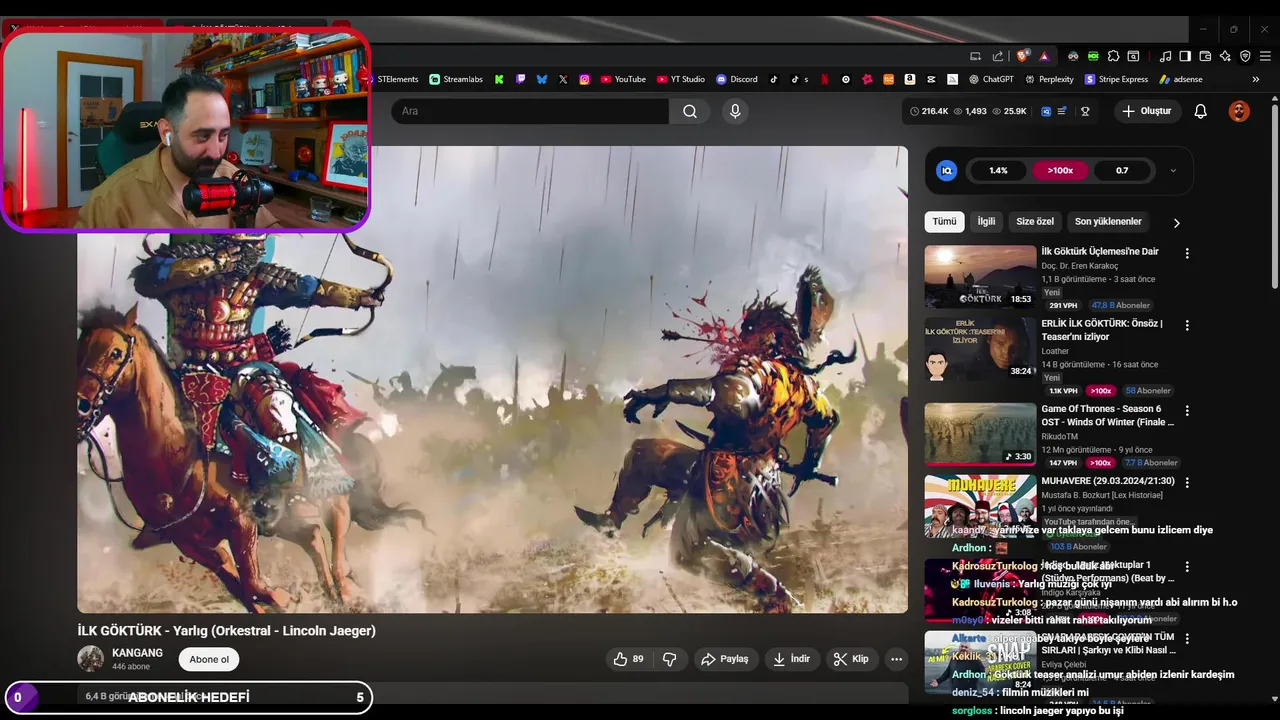Click the Brave Shields lion icon
The height and width of the screenshot is (720, 1280).
click(x=1023, y=56)
